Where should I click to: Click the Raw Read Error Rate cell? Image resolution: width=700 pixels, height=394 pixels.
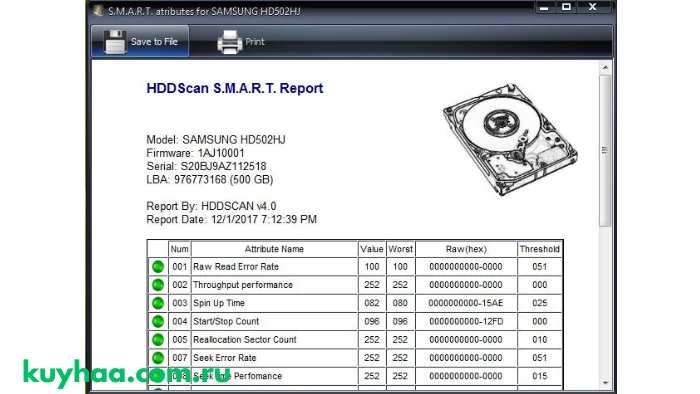(x=274, y=267)
